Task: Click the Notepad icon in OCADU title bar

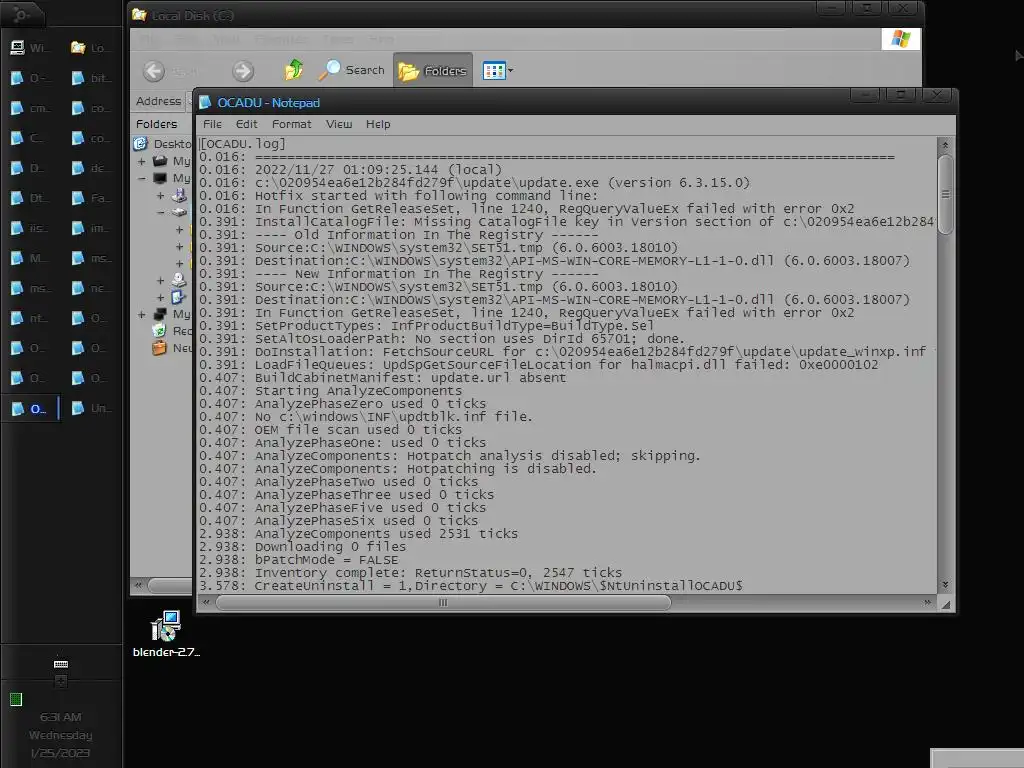Action: click(x=205, y=103)
